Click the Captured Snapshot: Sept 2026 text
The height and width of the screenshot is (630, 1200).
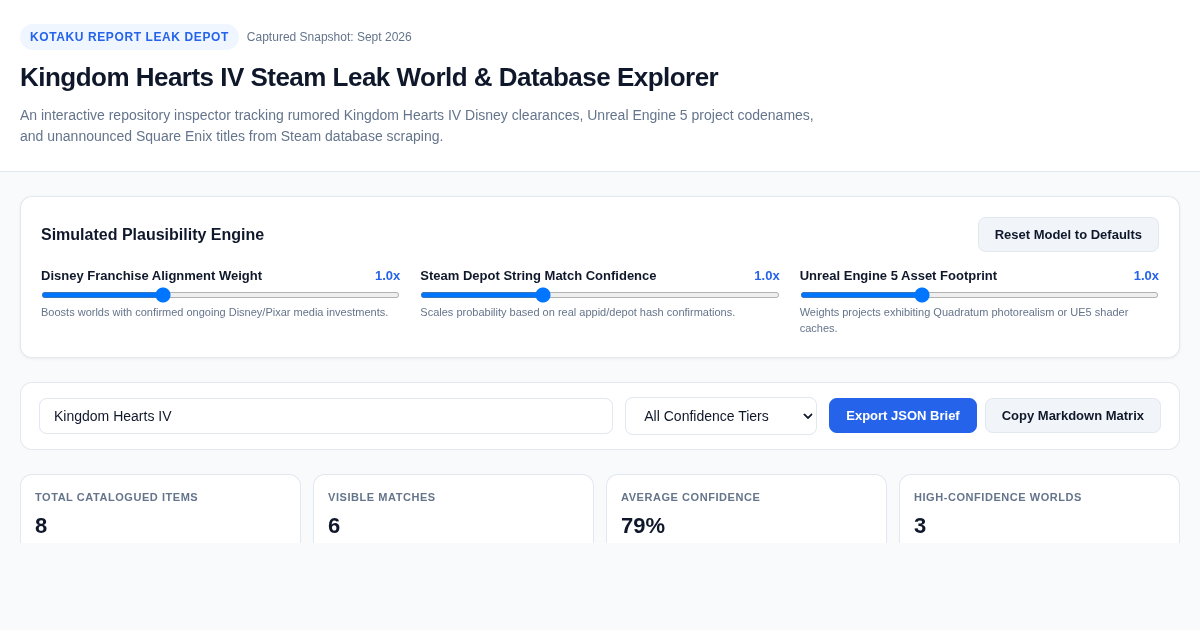329,37
